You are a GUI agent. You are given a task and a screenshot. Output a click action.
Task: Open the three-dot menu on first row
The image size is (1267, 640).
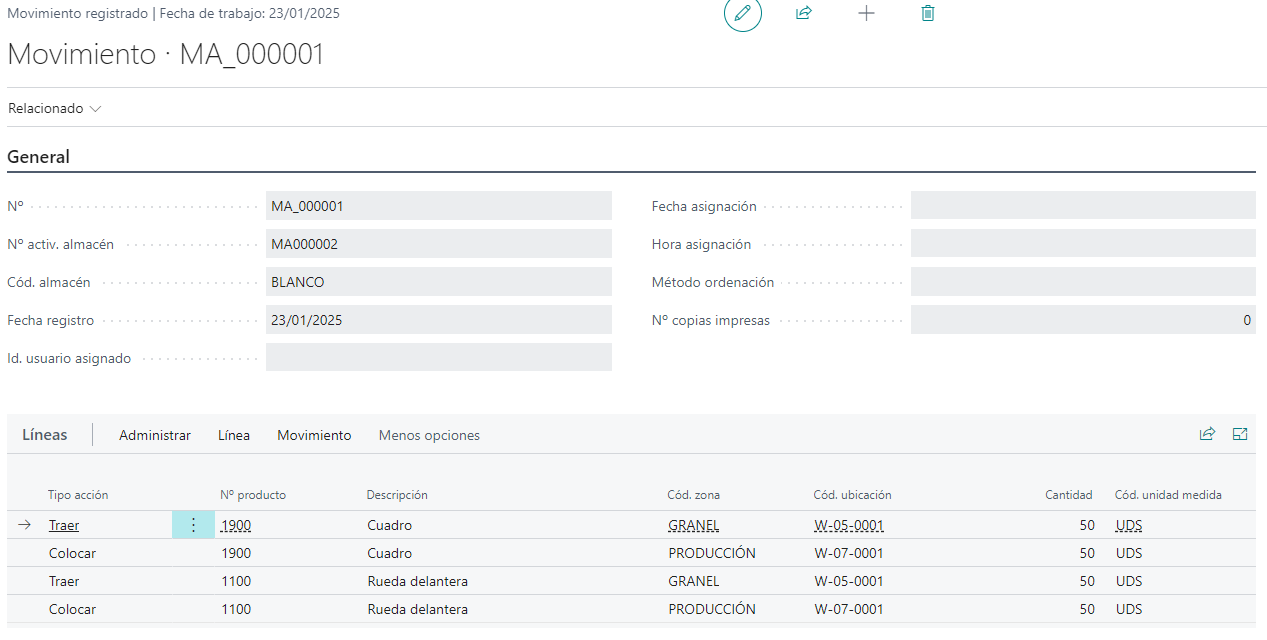coord(193,525)
